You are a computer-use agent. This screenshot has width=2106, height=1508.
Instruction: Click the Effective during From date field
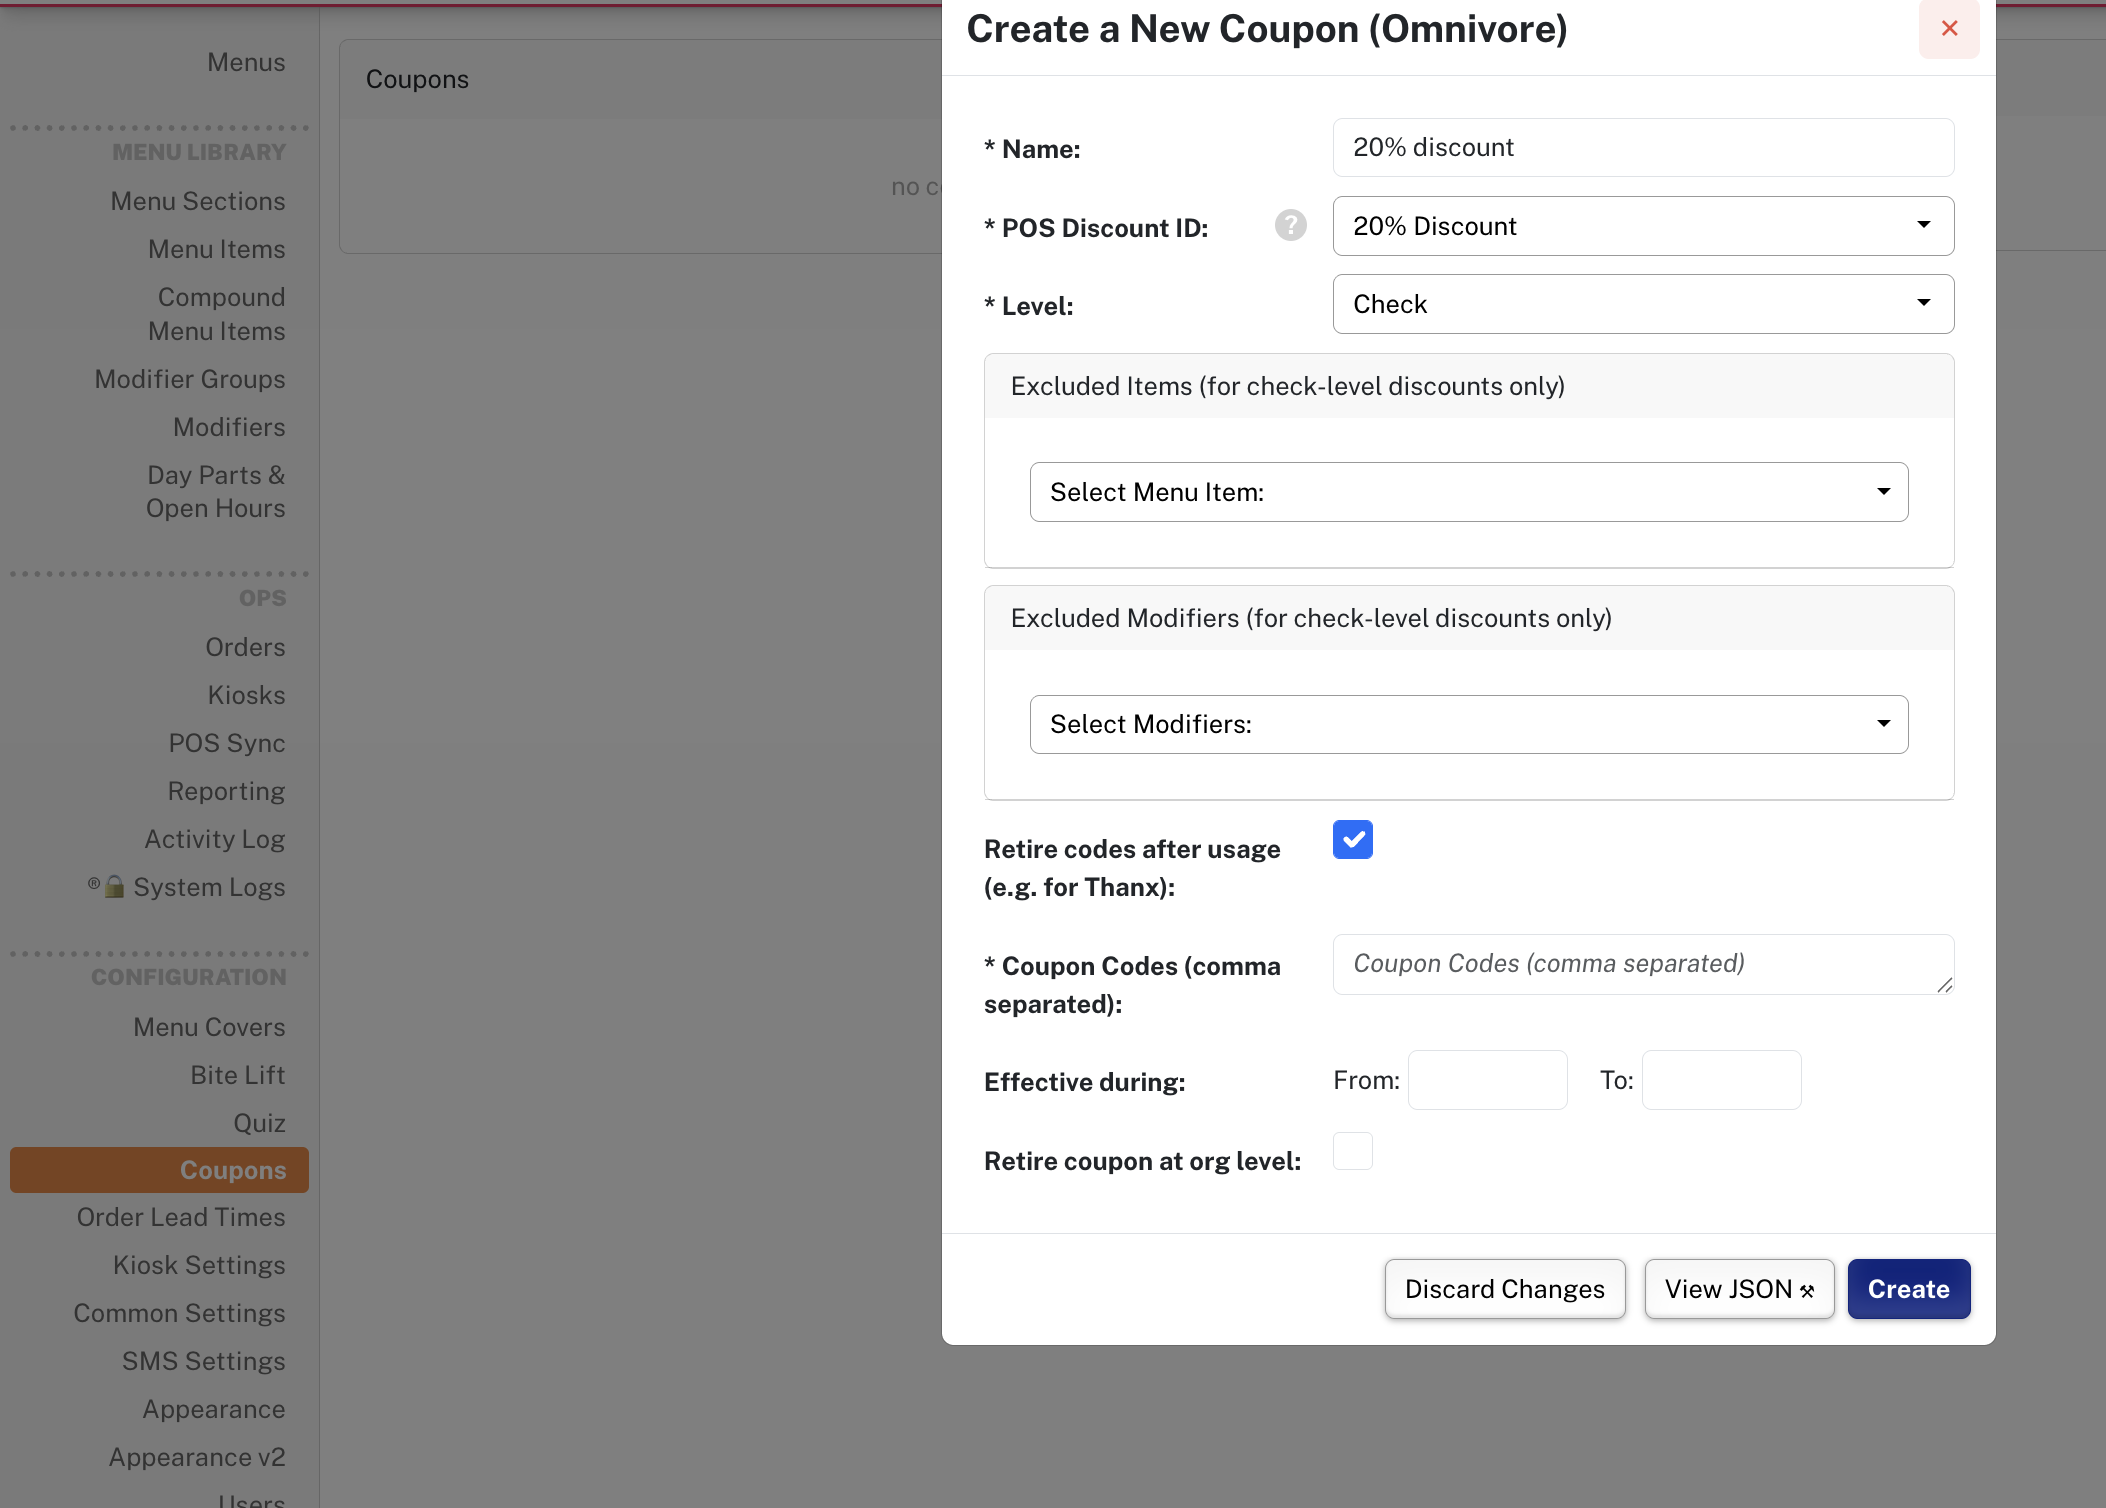pyautogui.click(x=1487, y=1080)
